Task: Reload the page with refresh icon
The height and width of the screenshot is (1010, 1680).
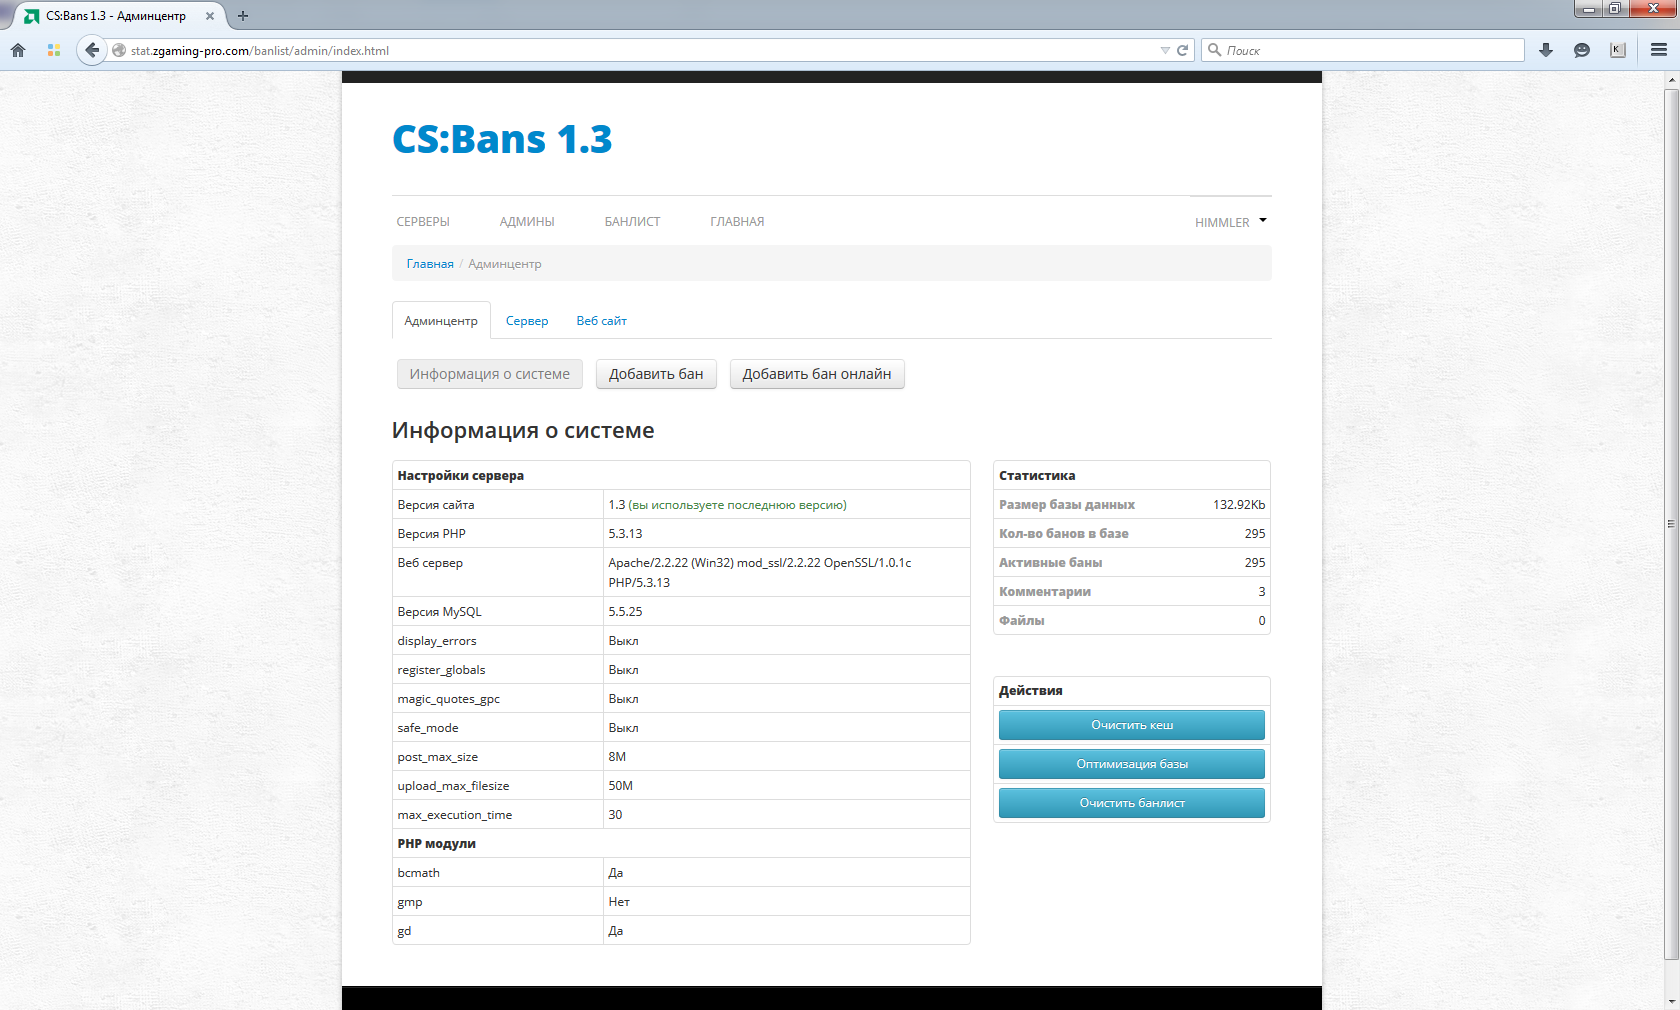Action: [x=1182, y=50]
